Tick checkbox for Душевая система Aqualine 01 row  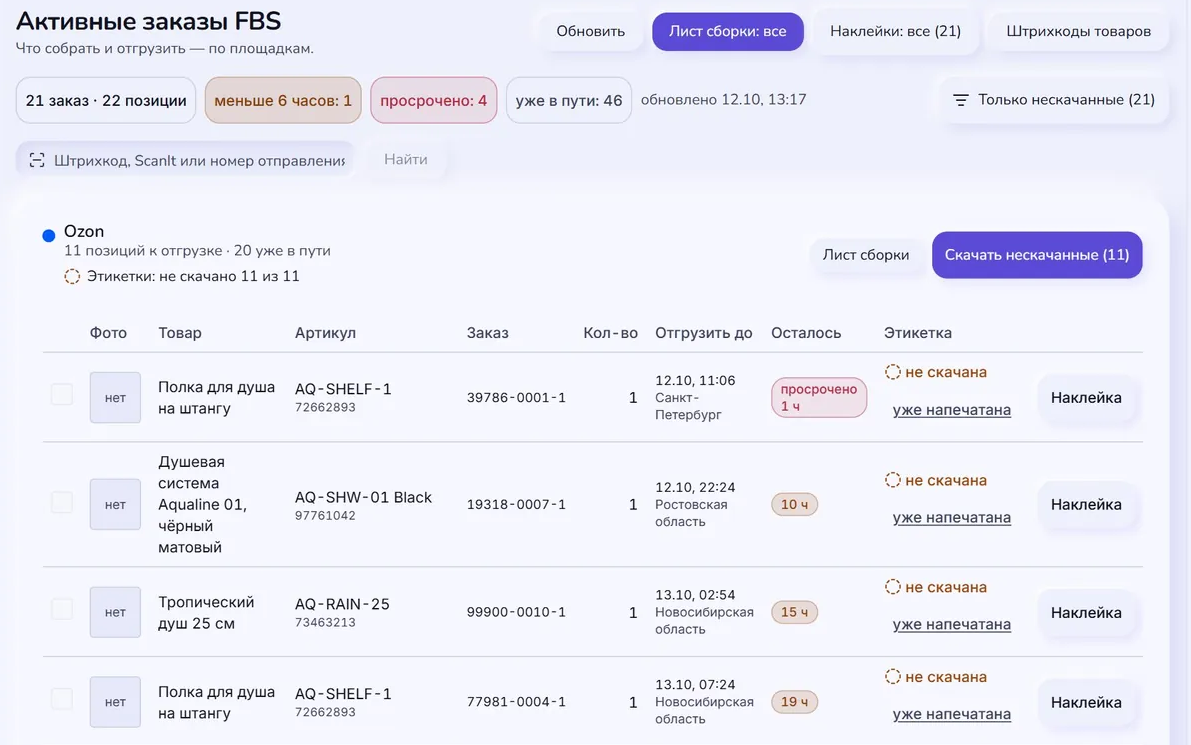[62, 502]
